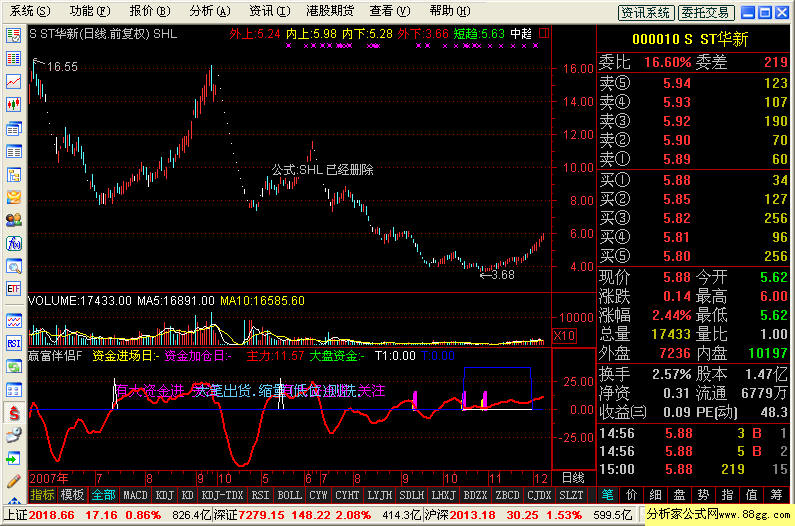Click the two people users icon
The width and height of the screenshot is (795, 526).
point(13,220)
